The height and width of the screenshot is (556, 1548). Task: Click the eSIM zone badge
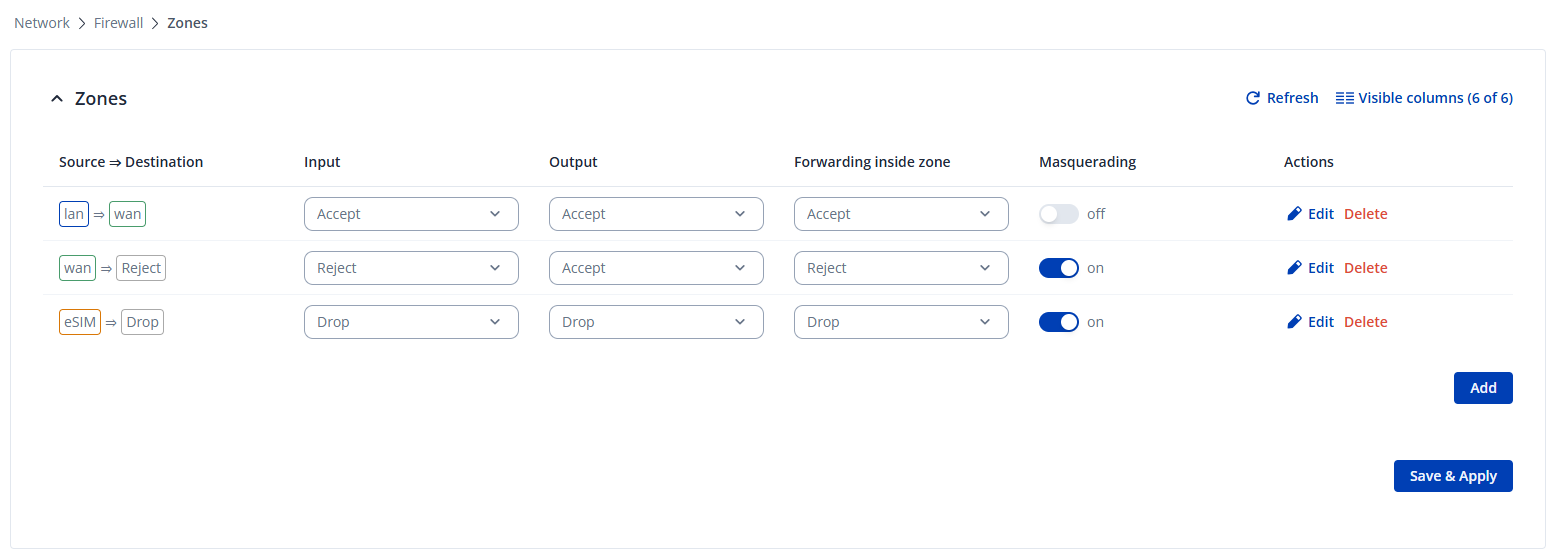(x=80, y=322)
